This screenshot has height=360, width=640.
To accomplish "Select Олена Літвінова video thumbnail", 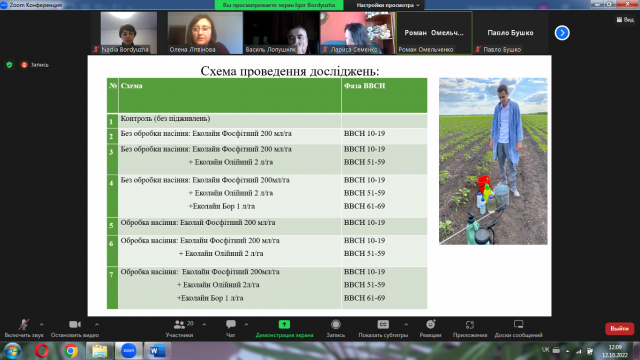I will pyautogui.click(x=205, y=33).
